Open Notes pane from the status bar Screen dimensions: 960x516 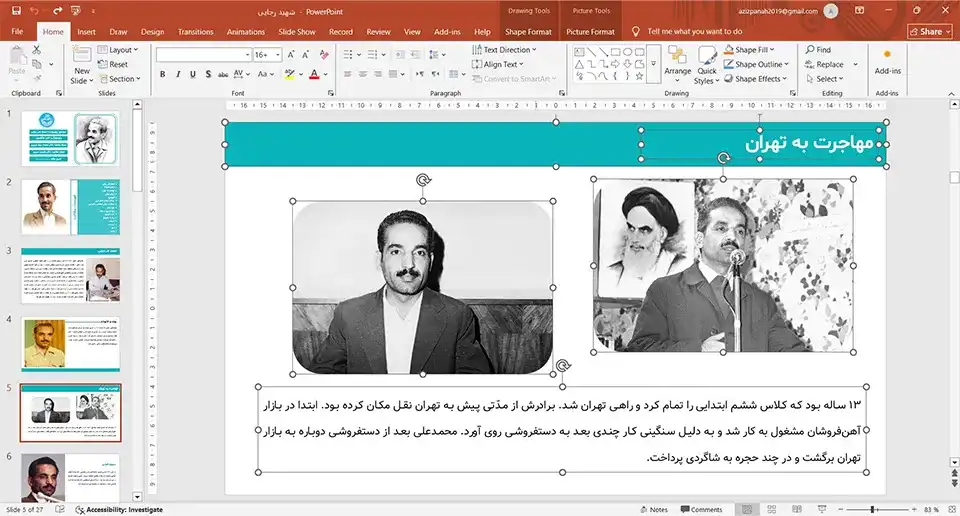(654, 509)
